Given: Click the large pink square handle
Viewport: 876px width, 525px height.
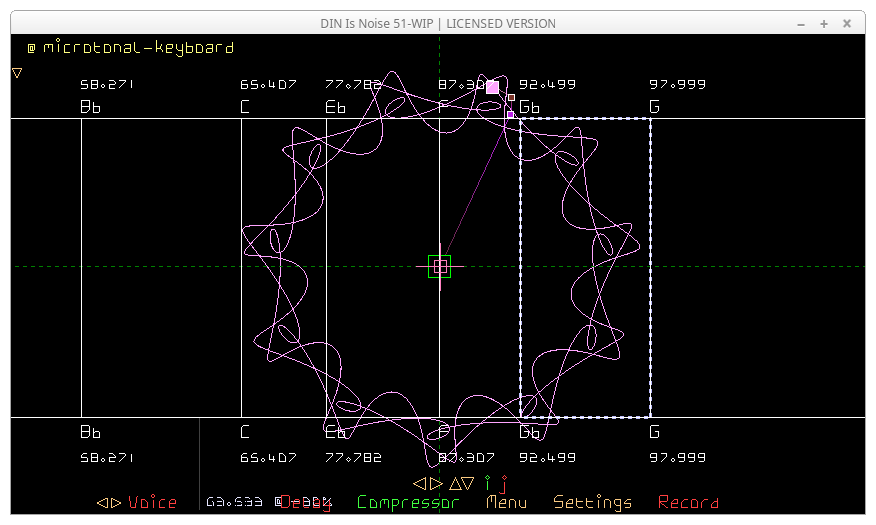Looking at the screenshot, I should click(x=492, y=87).
